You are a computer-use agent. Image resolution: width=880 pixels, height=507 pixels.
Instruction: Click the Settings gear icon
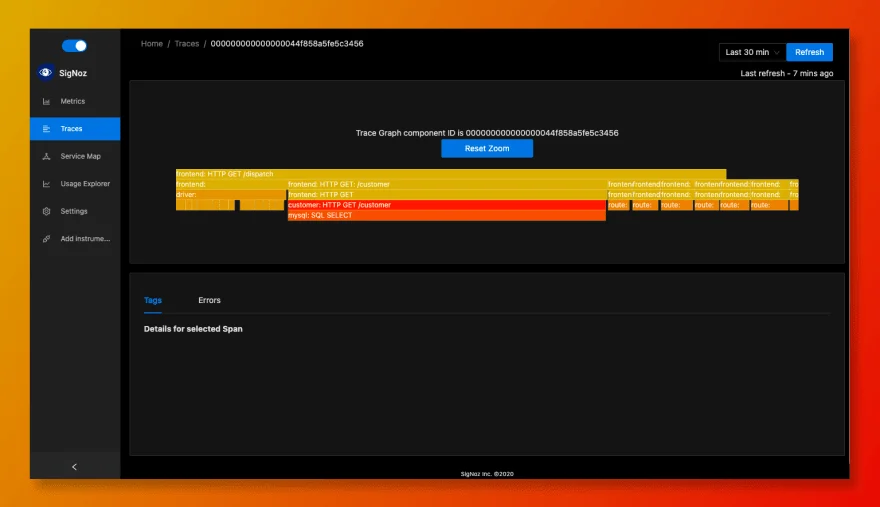[47, 212]
